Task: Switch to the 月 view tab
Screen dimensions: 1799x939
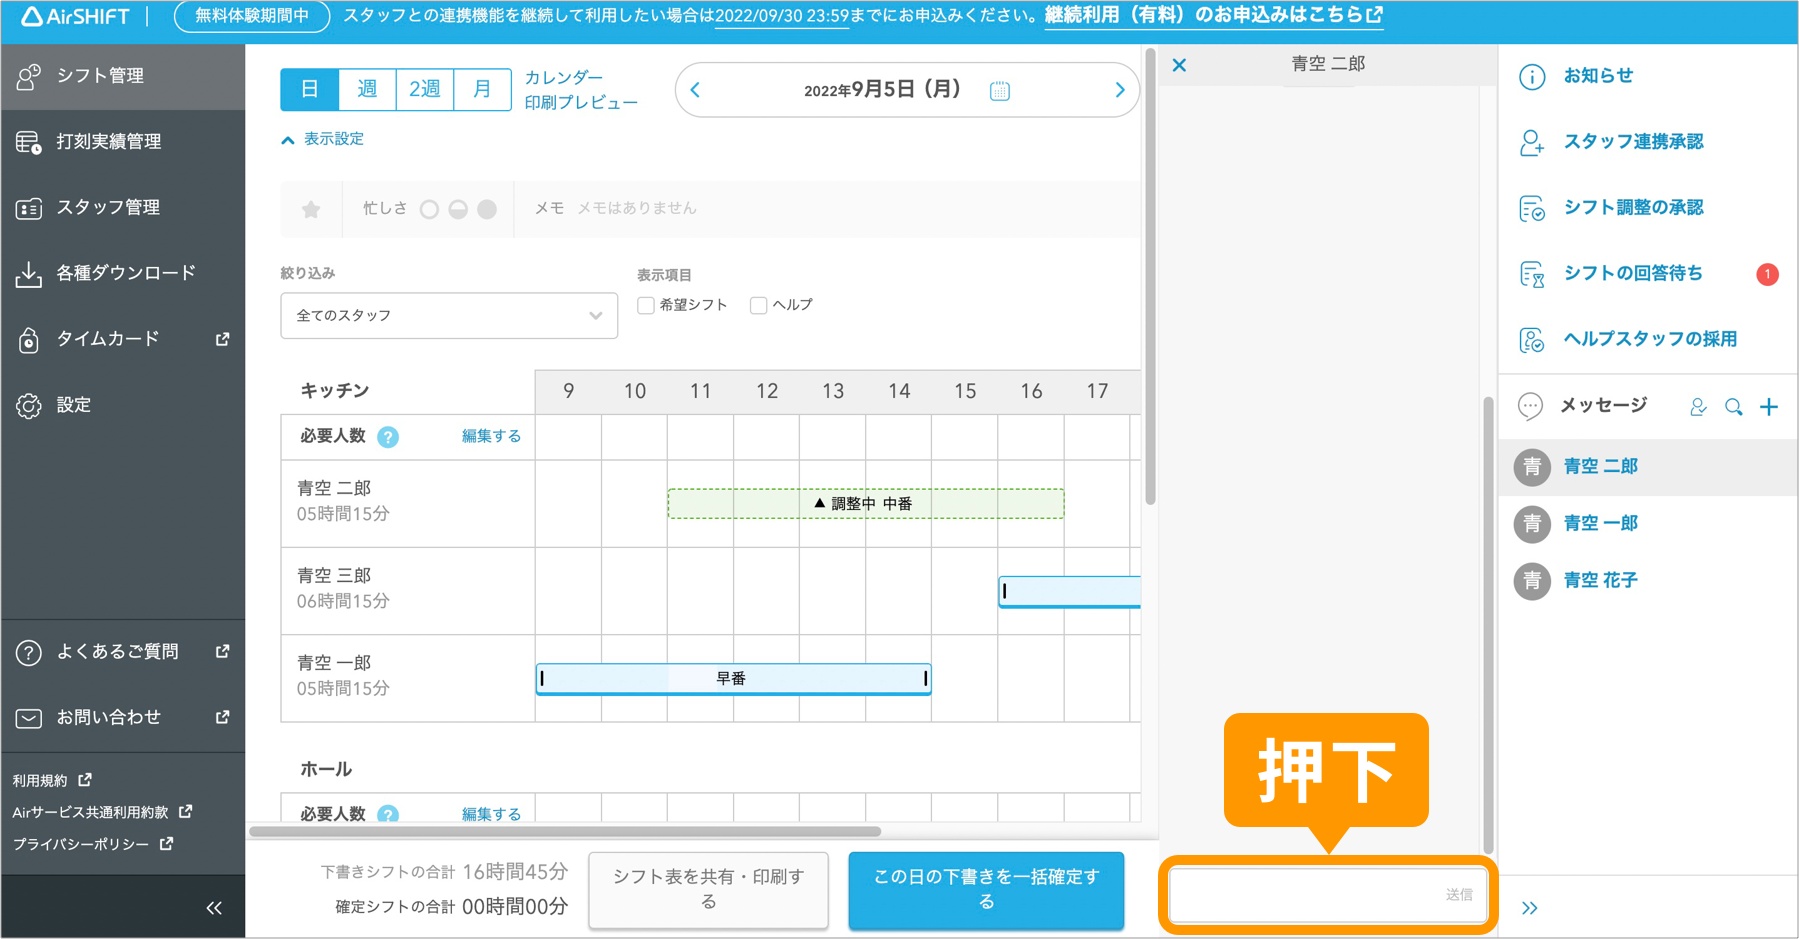Action: pyautogui.click(x=482, y=89)
